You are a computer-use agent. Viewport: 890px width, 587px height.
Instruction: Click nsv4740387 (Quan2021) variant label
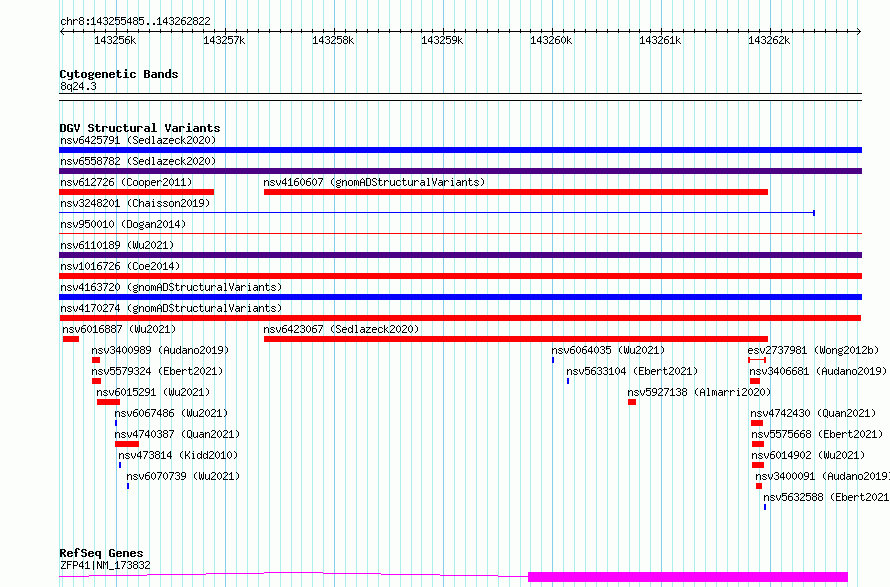coord(177,434)
